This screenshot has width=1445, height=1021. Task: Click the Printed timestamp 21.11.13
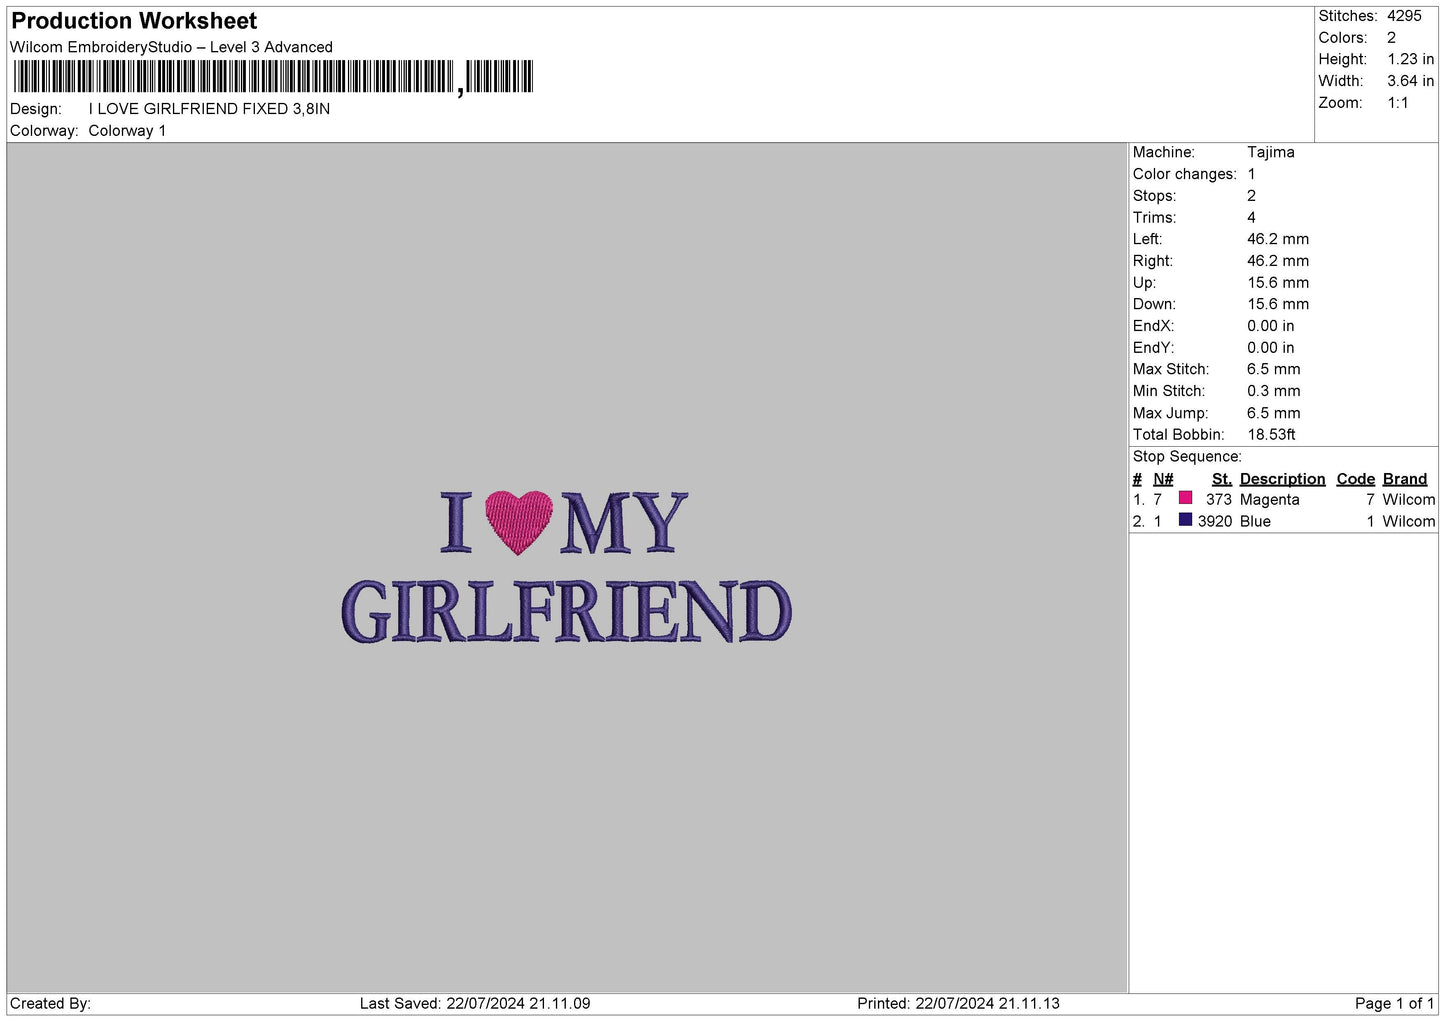tap(1029, 1004)
